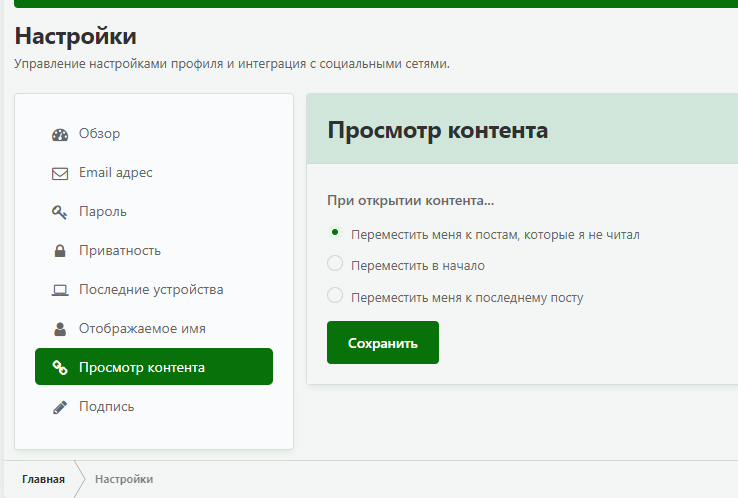Click the laptop icon beside Последние устройства
The image size is (738, 498).
(x=60, y=290)
